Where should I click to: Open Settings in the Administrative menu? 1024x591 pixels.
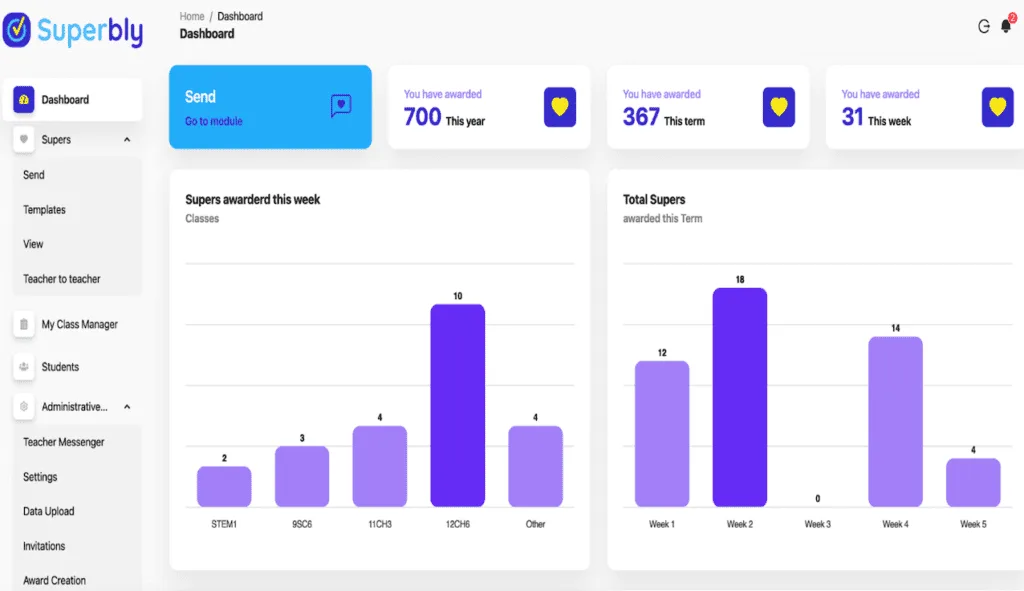(x=40, y=477)
